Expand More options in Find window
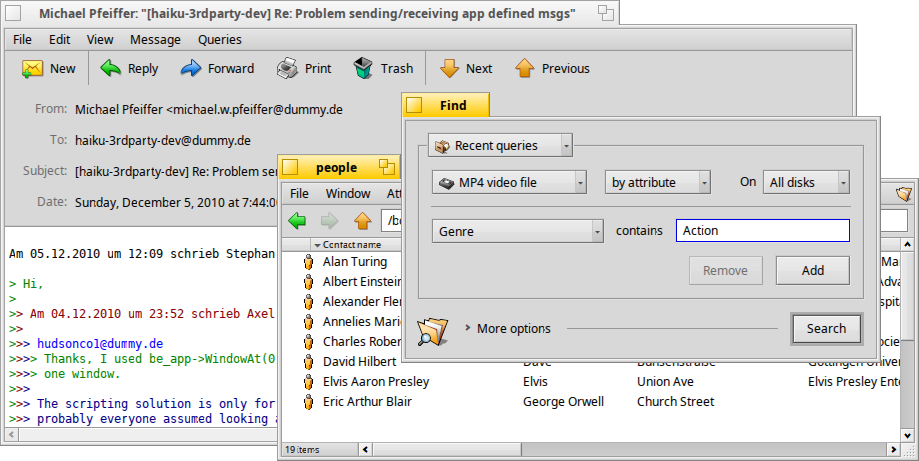 point(468,328)
